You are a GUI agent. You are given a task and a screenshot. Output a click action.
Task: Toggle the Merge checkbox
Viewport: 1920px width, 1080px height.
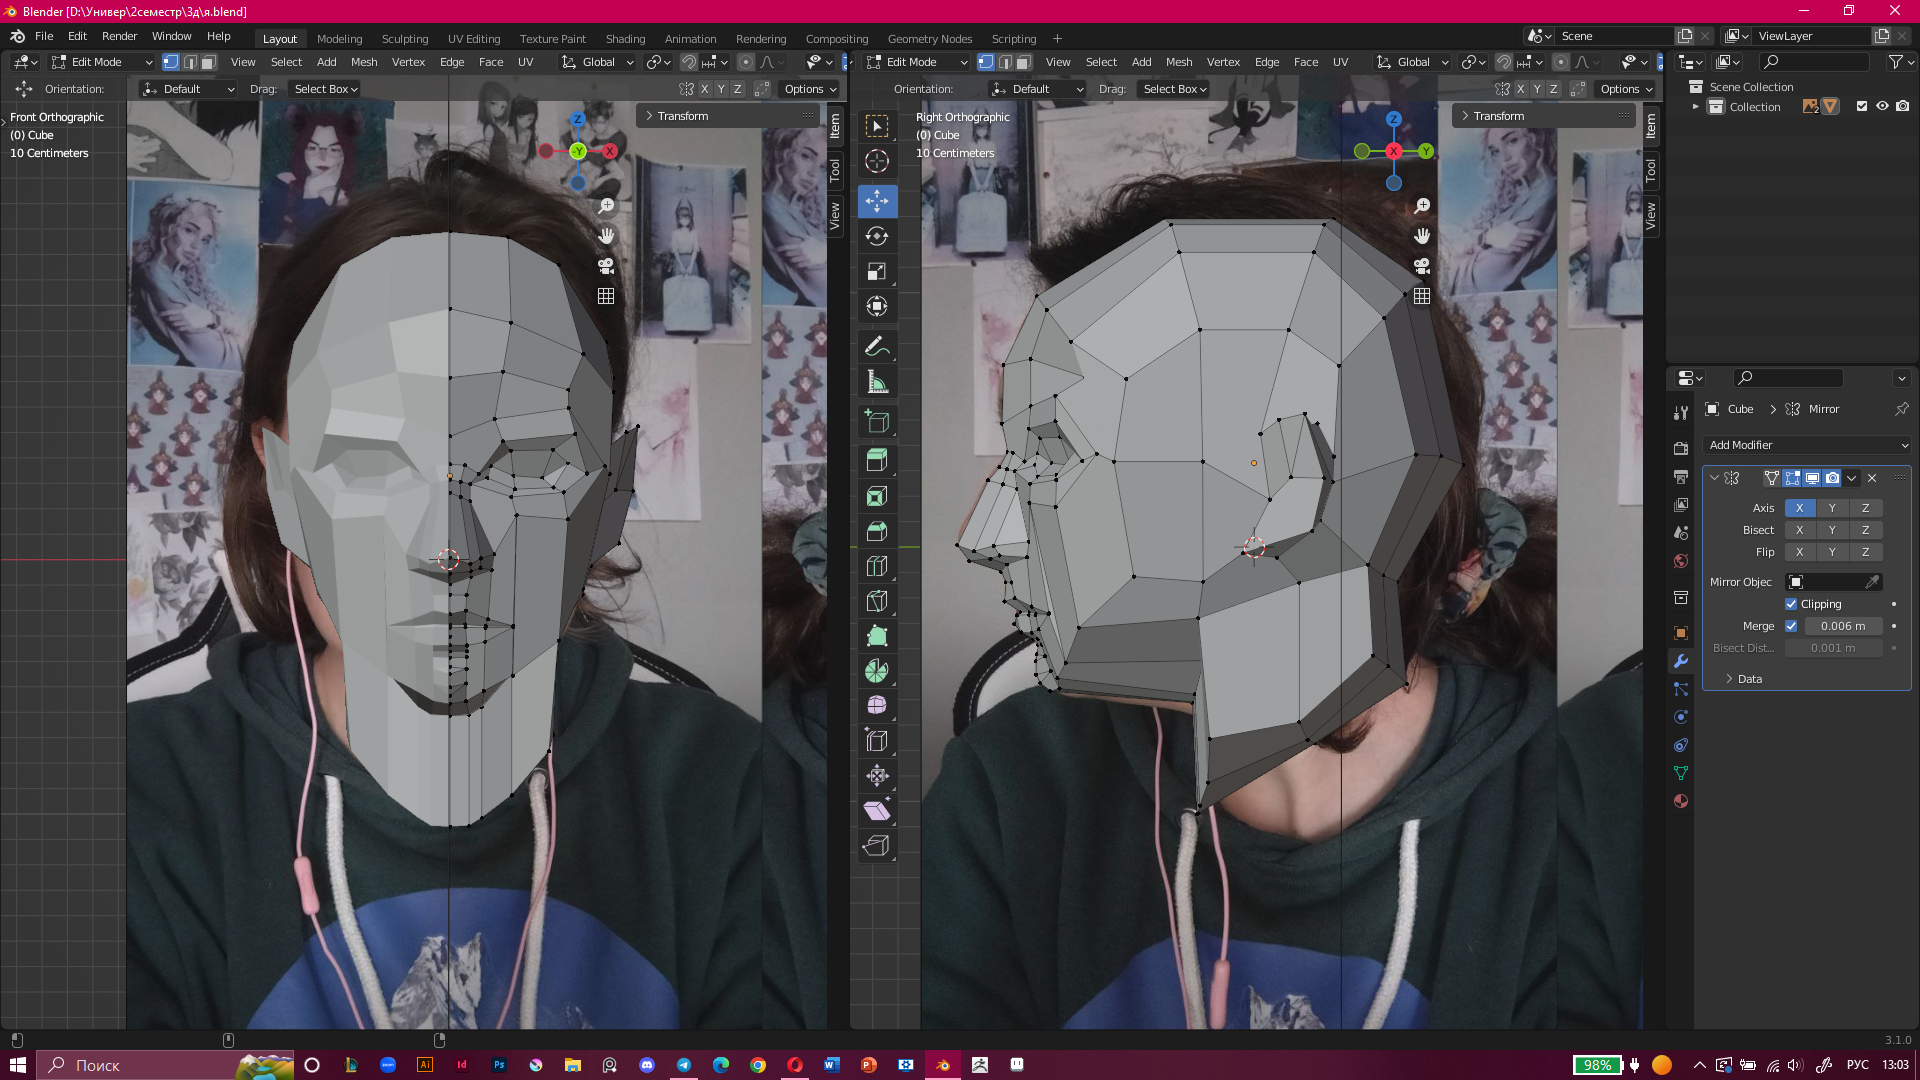tap(1791, 626)
